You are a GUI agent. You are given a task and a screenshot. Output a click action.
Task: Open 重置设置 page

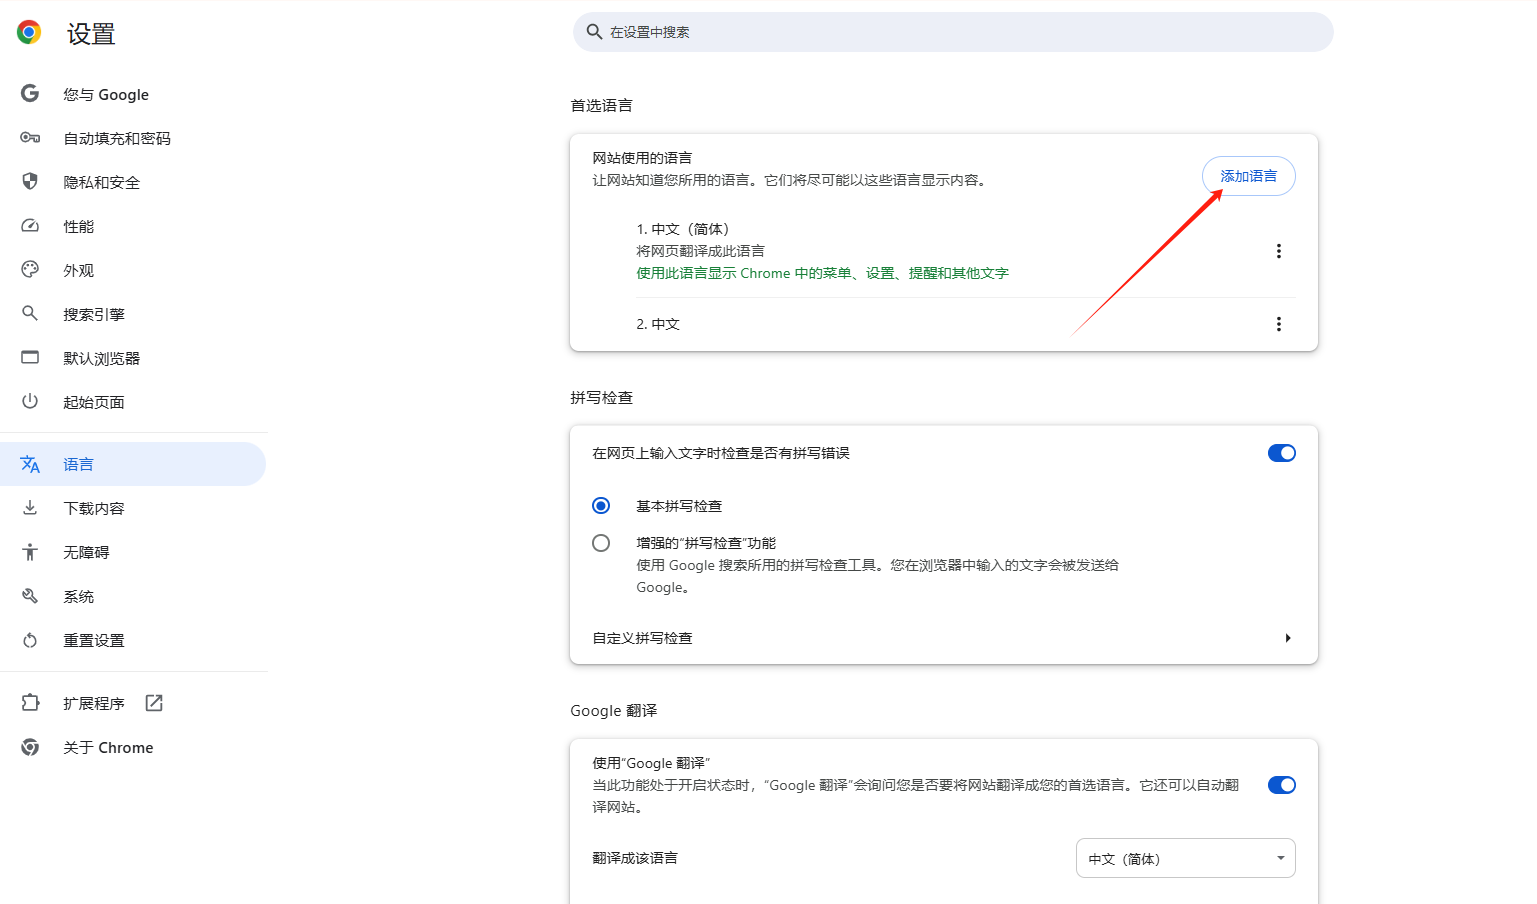point(133,640)
